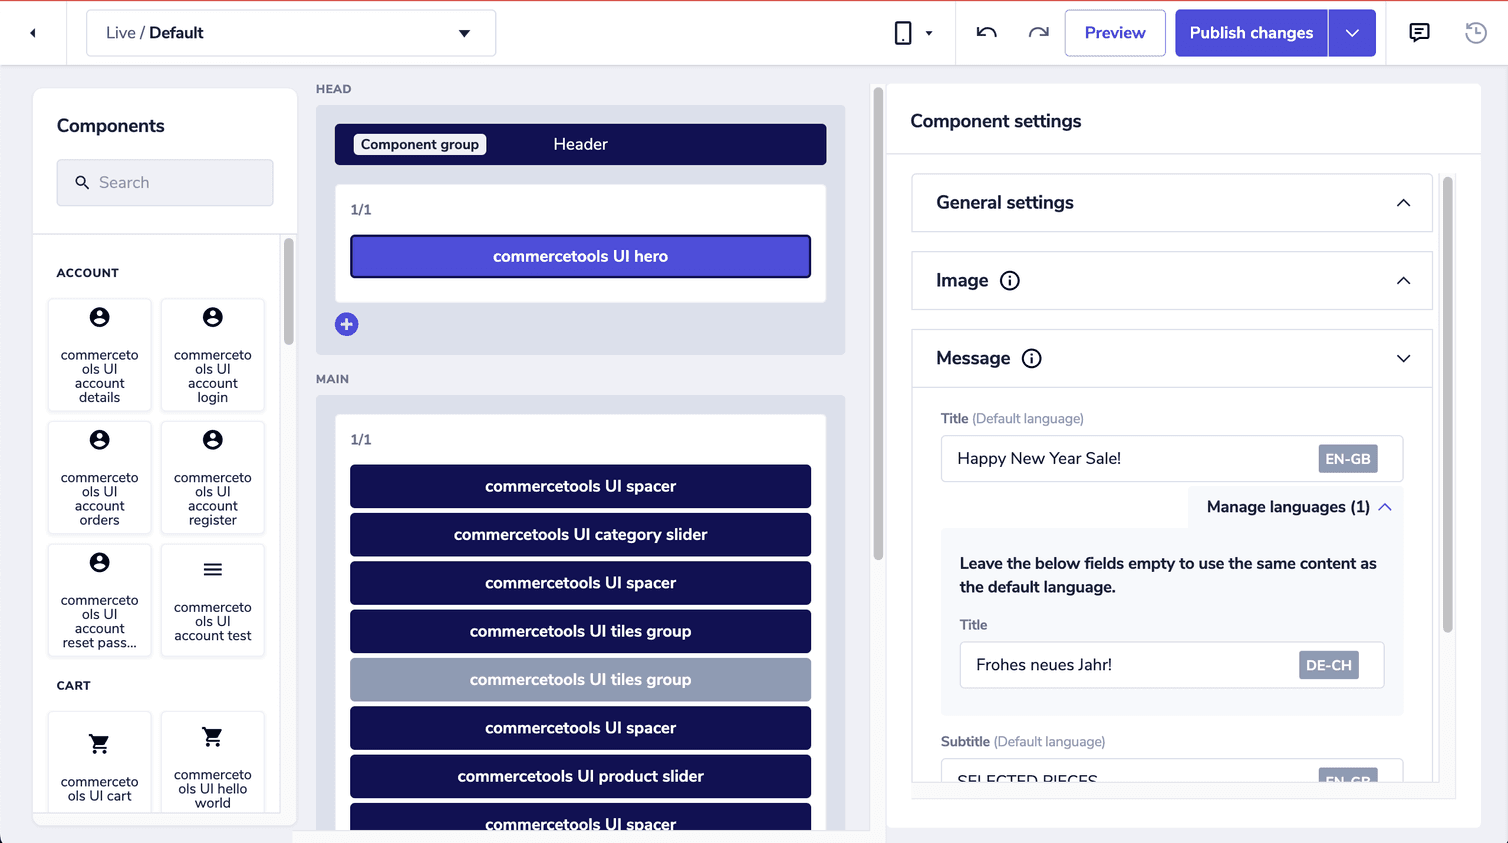Expand the Publish changes dropdown arrow
Image resolution: width=1508 pixels, height=843 pixels.
(x=1352, y=32)
